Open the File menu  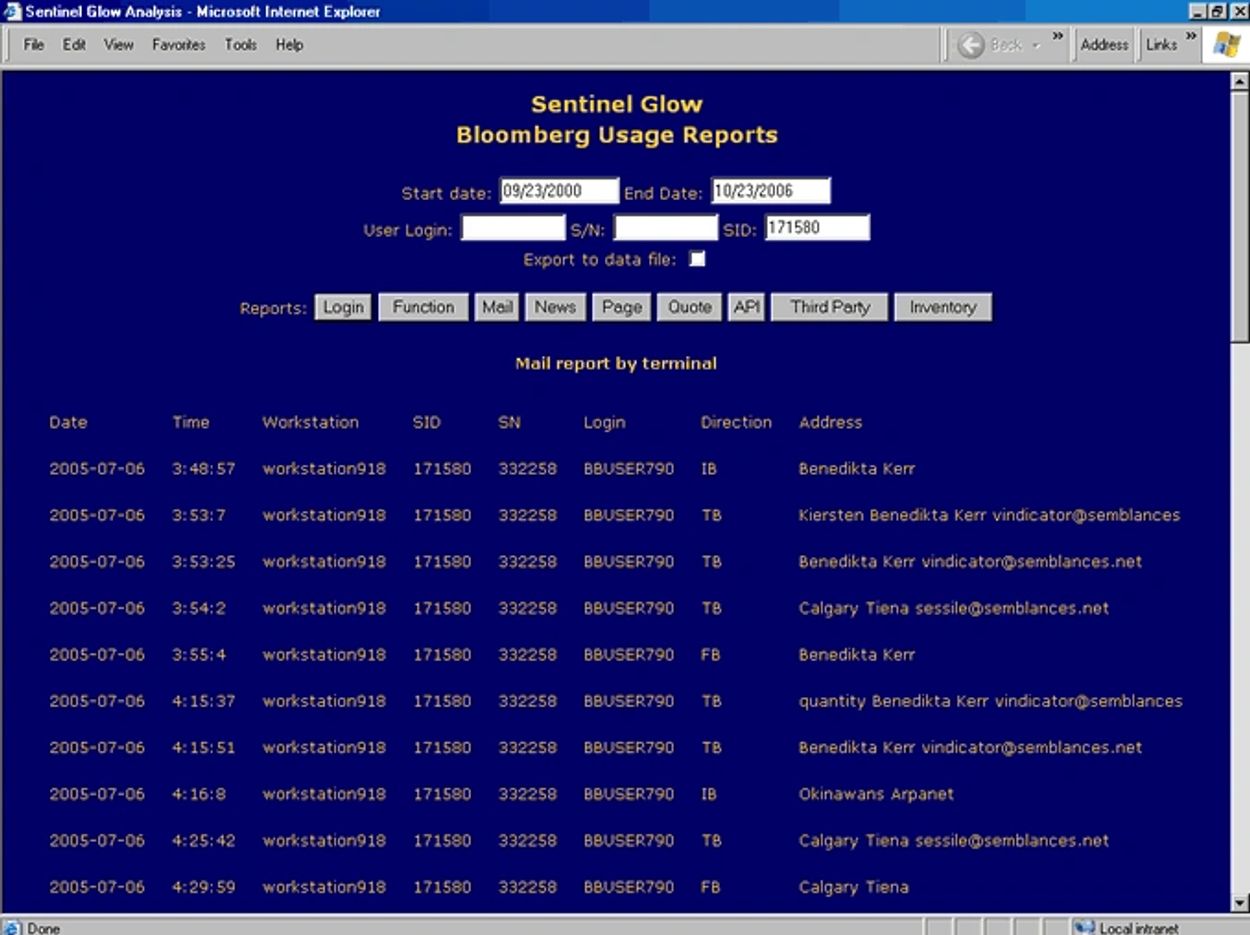point(33,45)
